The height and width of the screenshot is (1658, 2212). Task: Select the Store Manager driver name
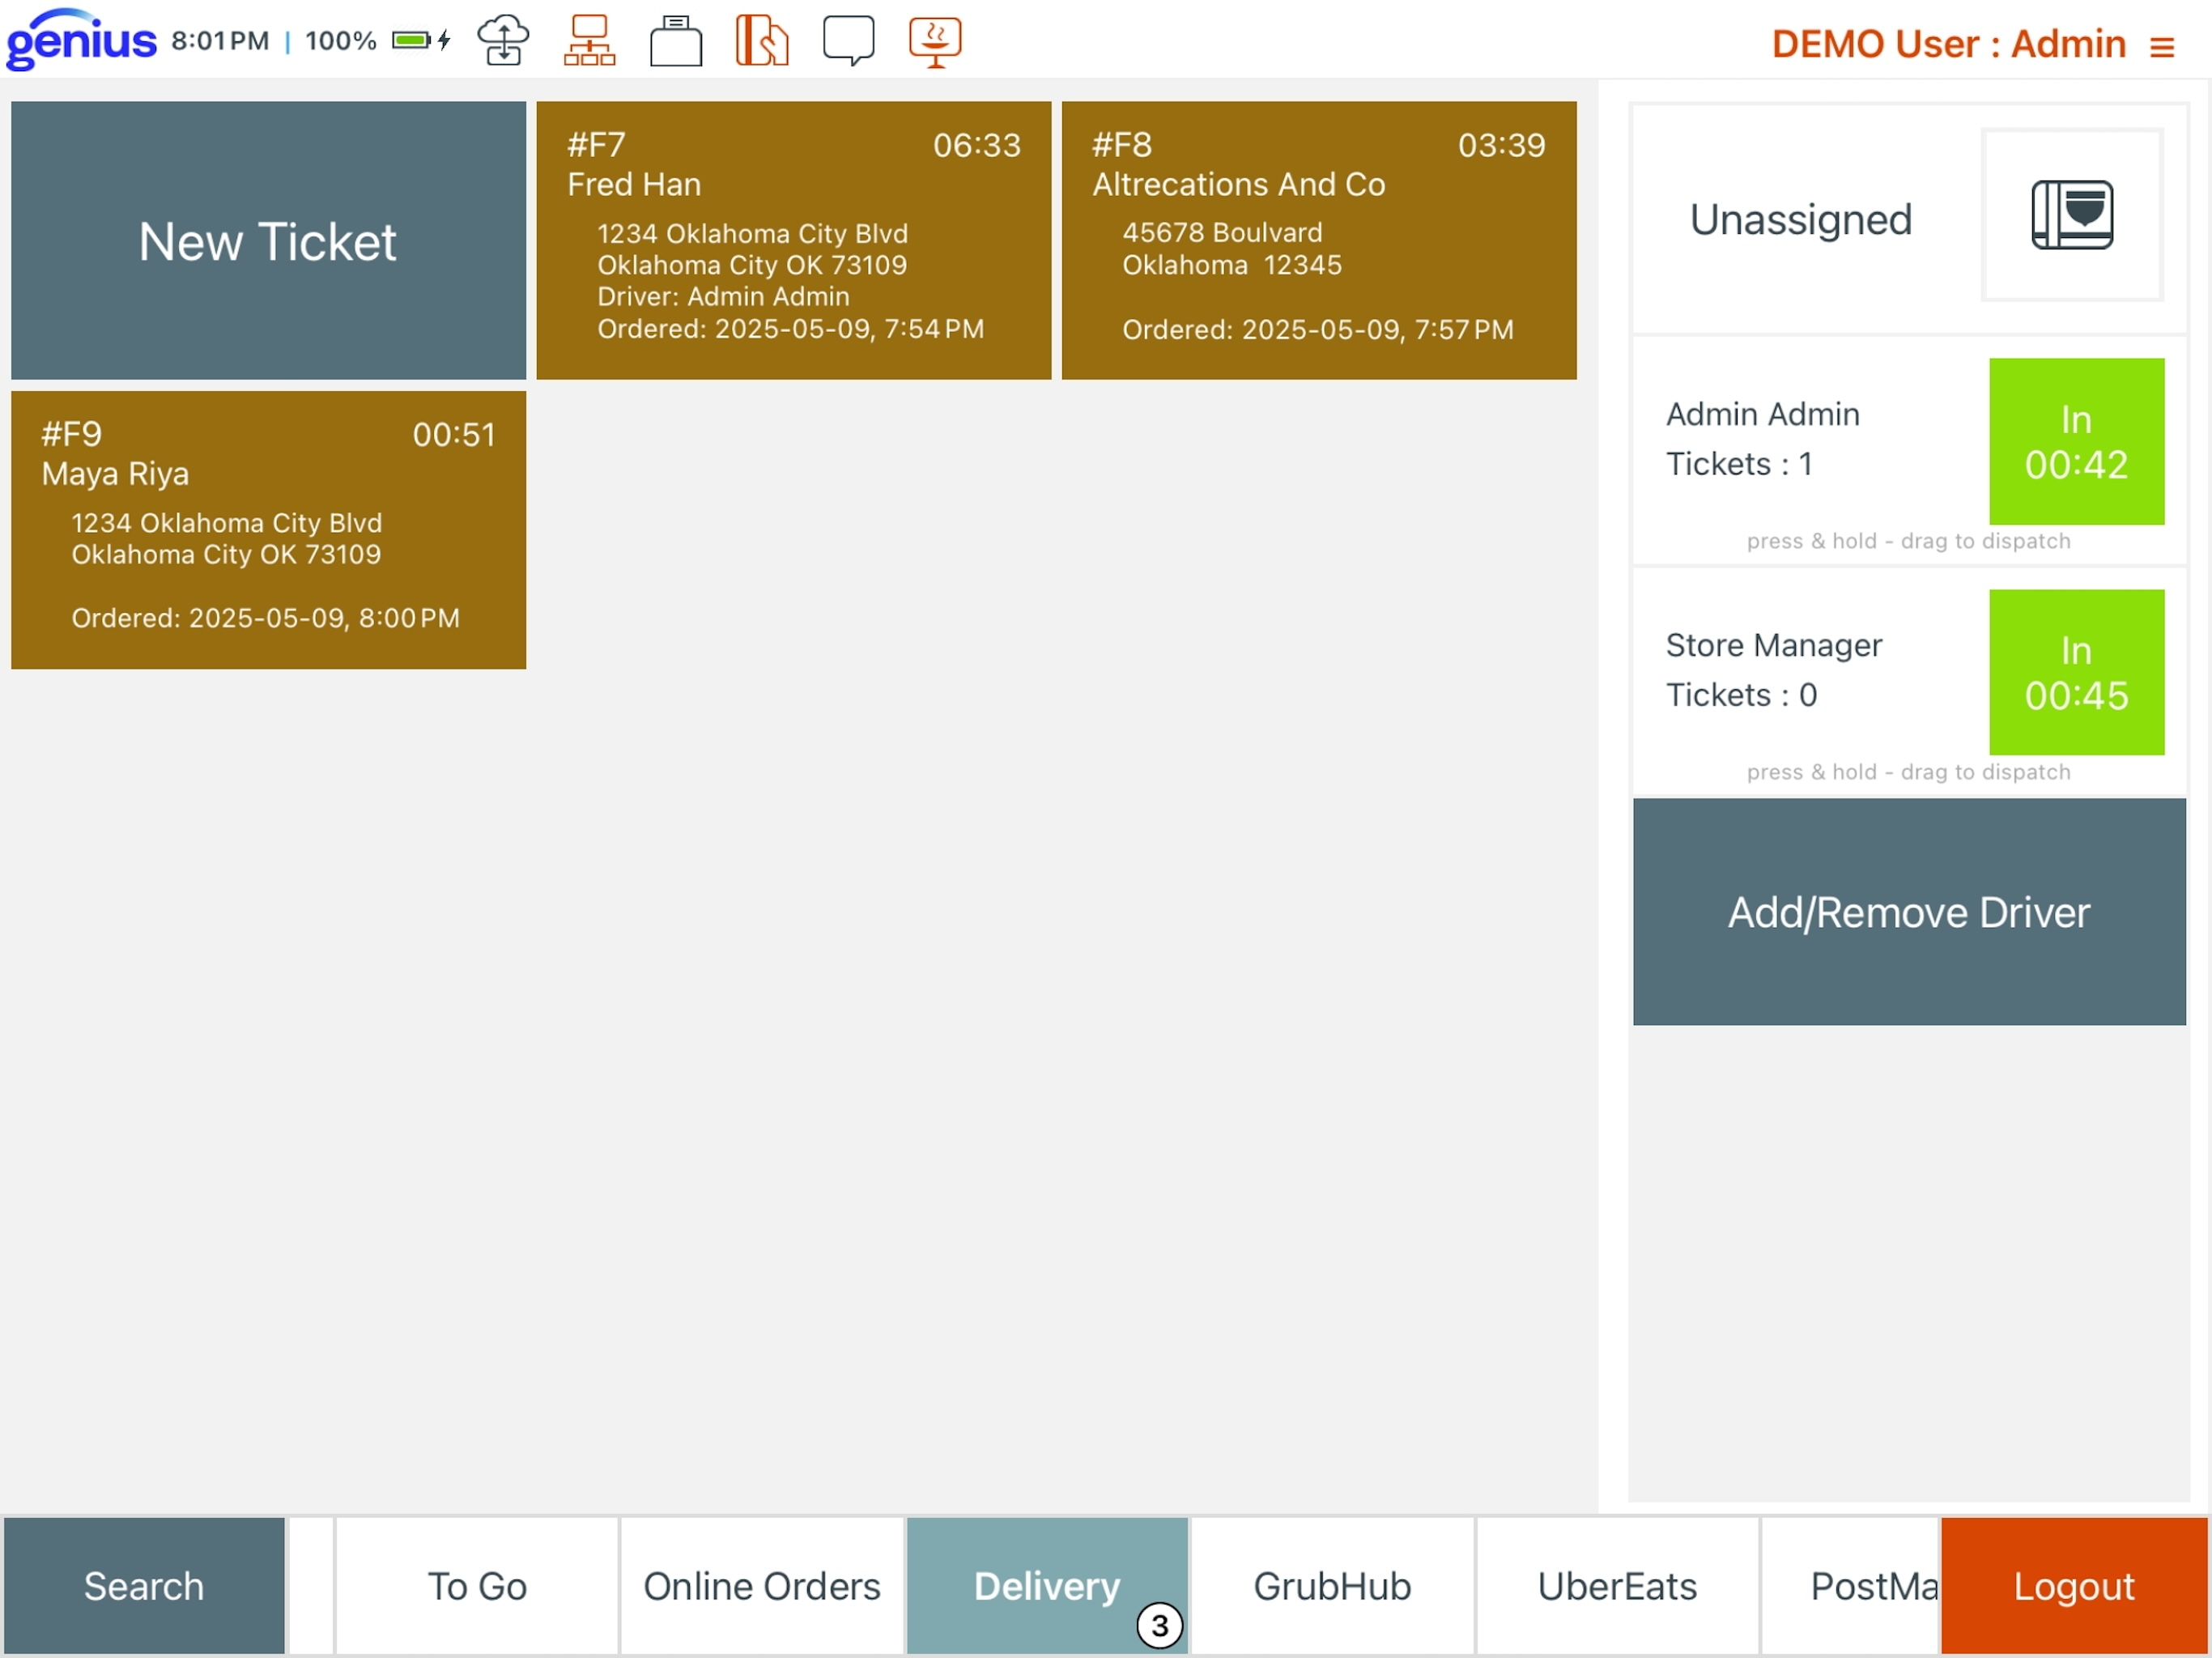click(1774, 645)
